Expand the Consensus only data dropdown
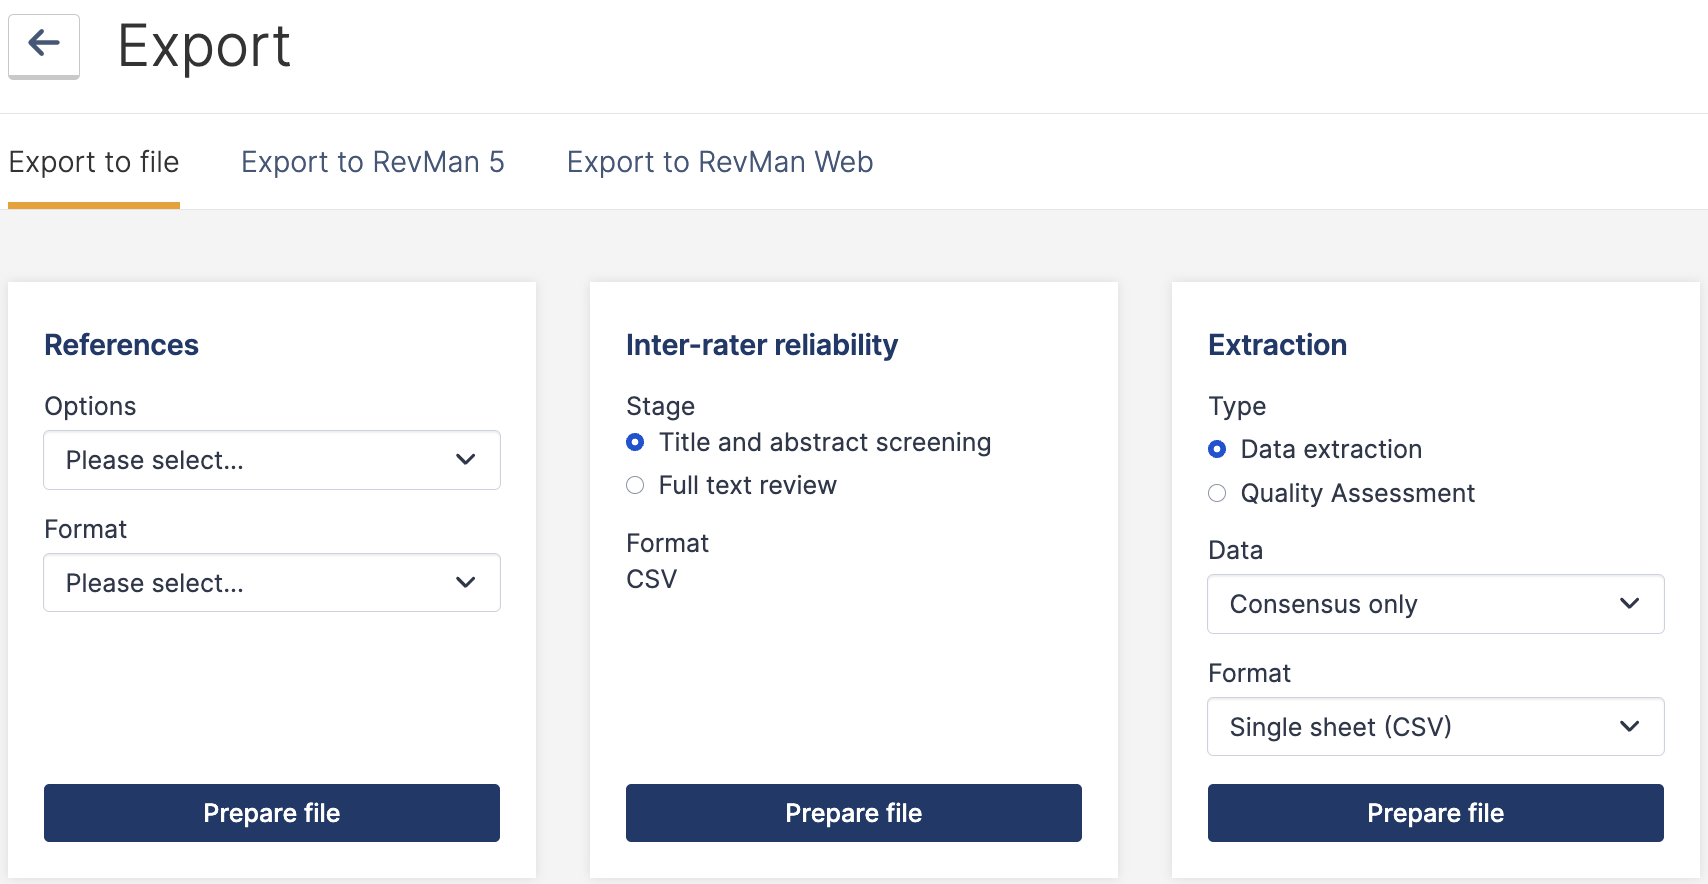This screenshot has width=1708, height=884. tap(1435, 604)
